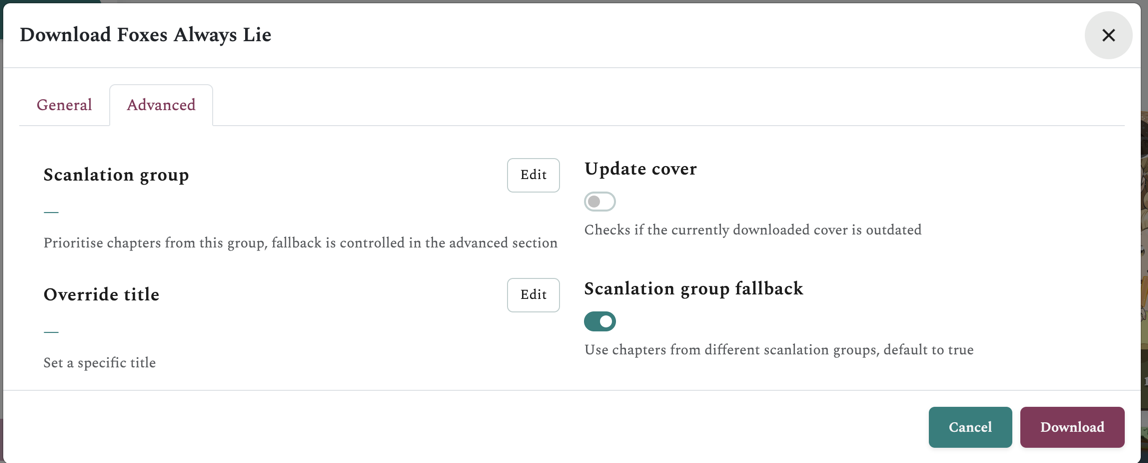Switch to the General tab
The width and height of the screenshot is (1148, 463).
point(64,105)
